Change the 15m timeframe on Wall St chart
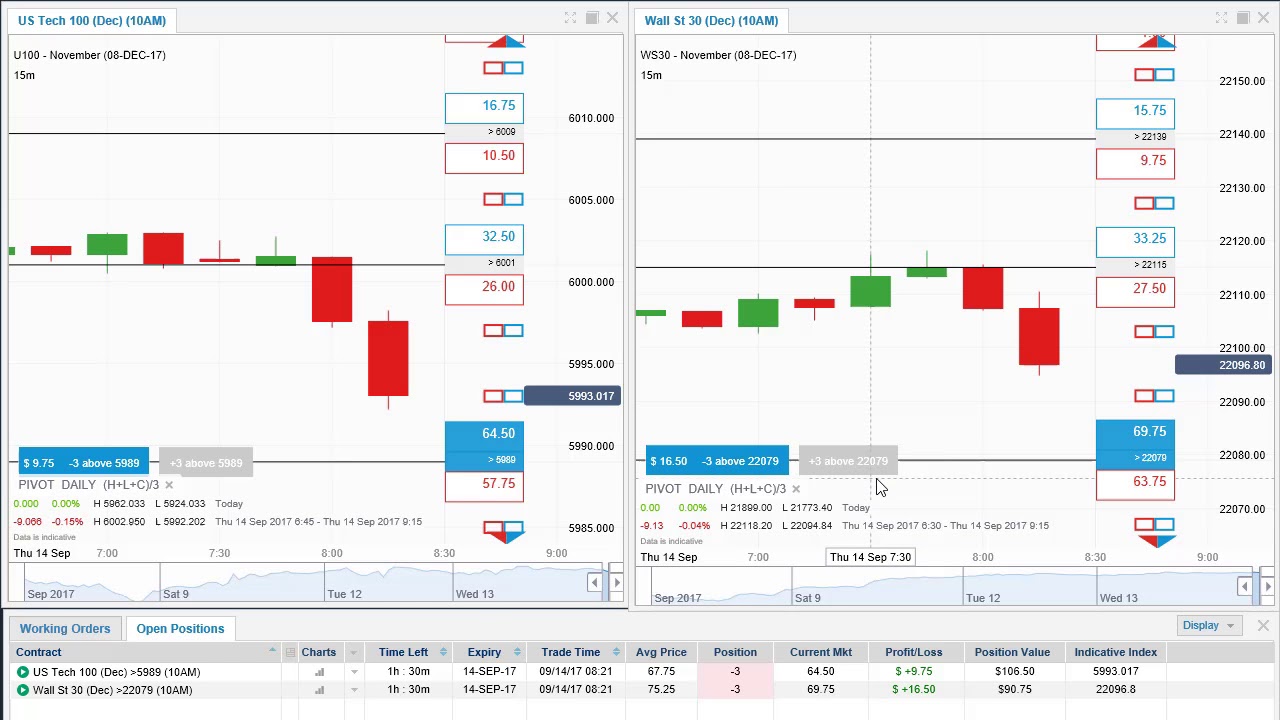The height and width of the screenshot is (720, 1280). click(x=651, y=75)
